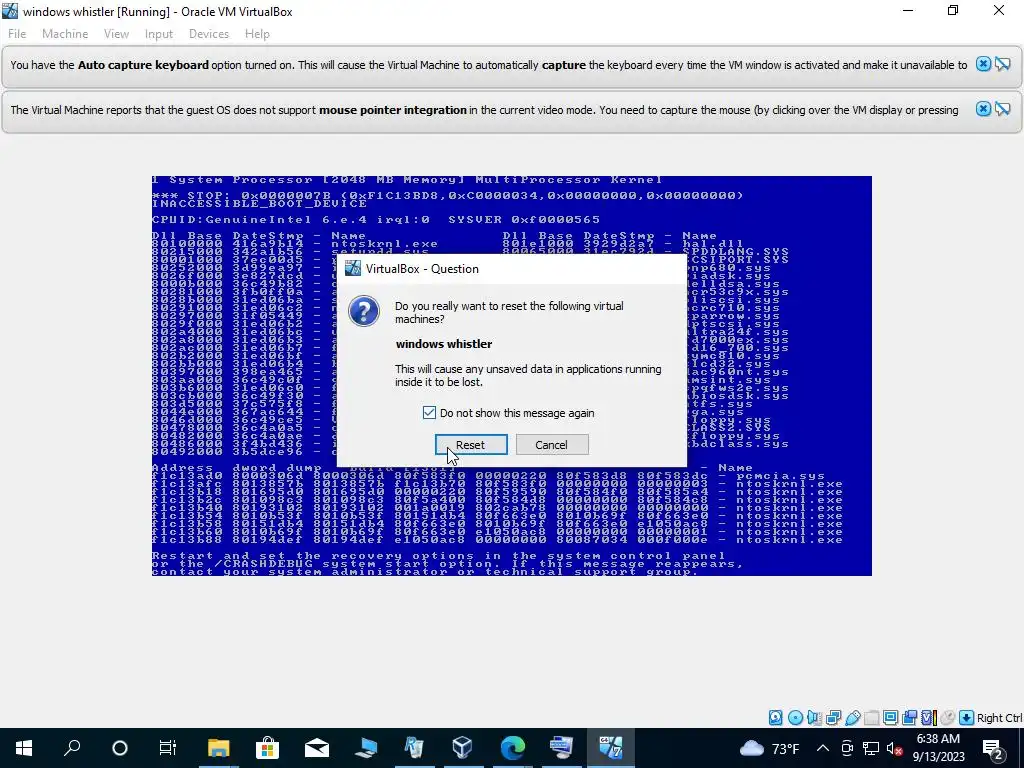Expand hidden system tray icons
The image size is (1024, 768).
823,748
